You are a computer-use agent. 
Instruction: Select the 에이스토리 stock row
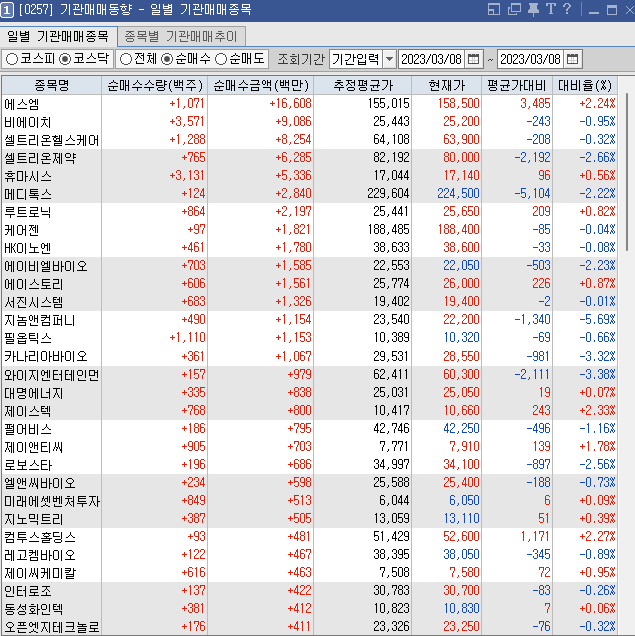point(310,284)
